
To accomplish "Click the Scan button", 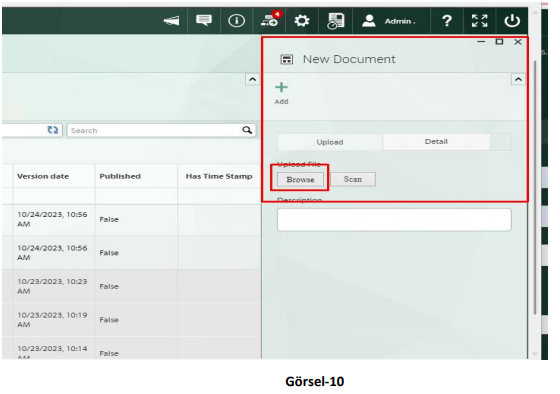I will click(x=353, y=179).
